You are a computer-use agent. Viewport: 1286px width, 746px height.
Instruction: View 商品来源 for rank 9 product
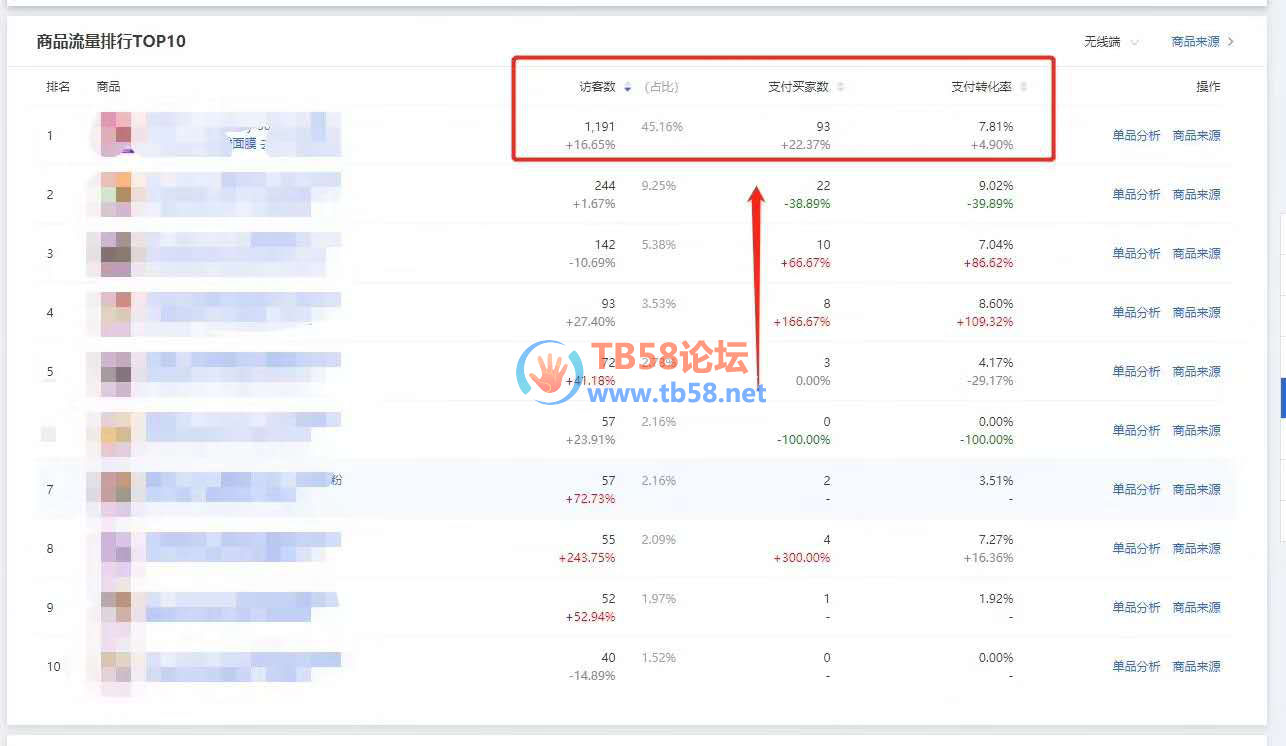click(1196, 608)
